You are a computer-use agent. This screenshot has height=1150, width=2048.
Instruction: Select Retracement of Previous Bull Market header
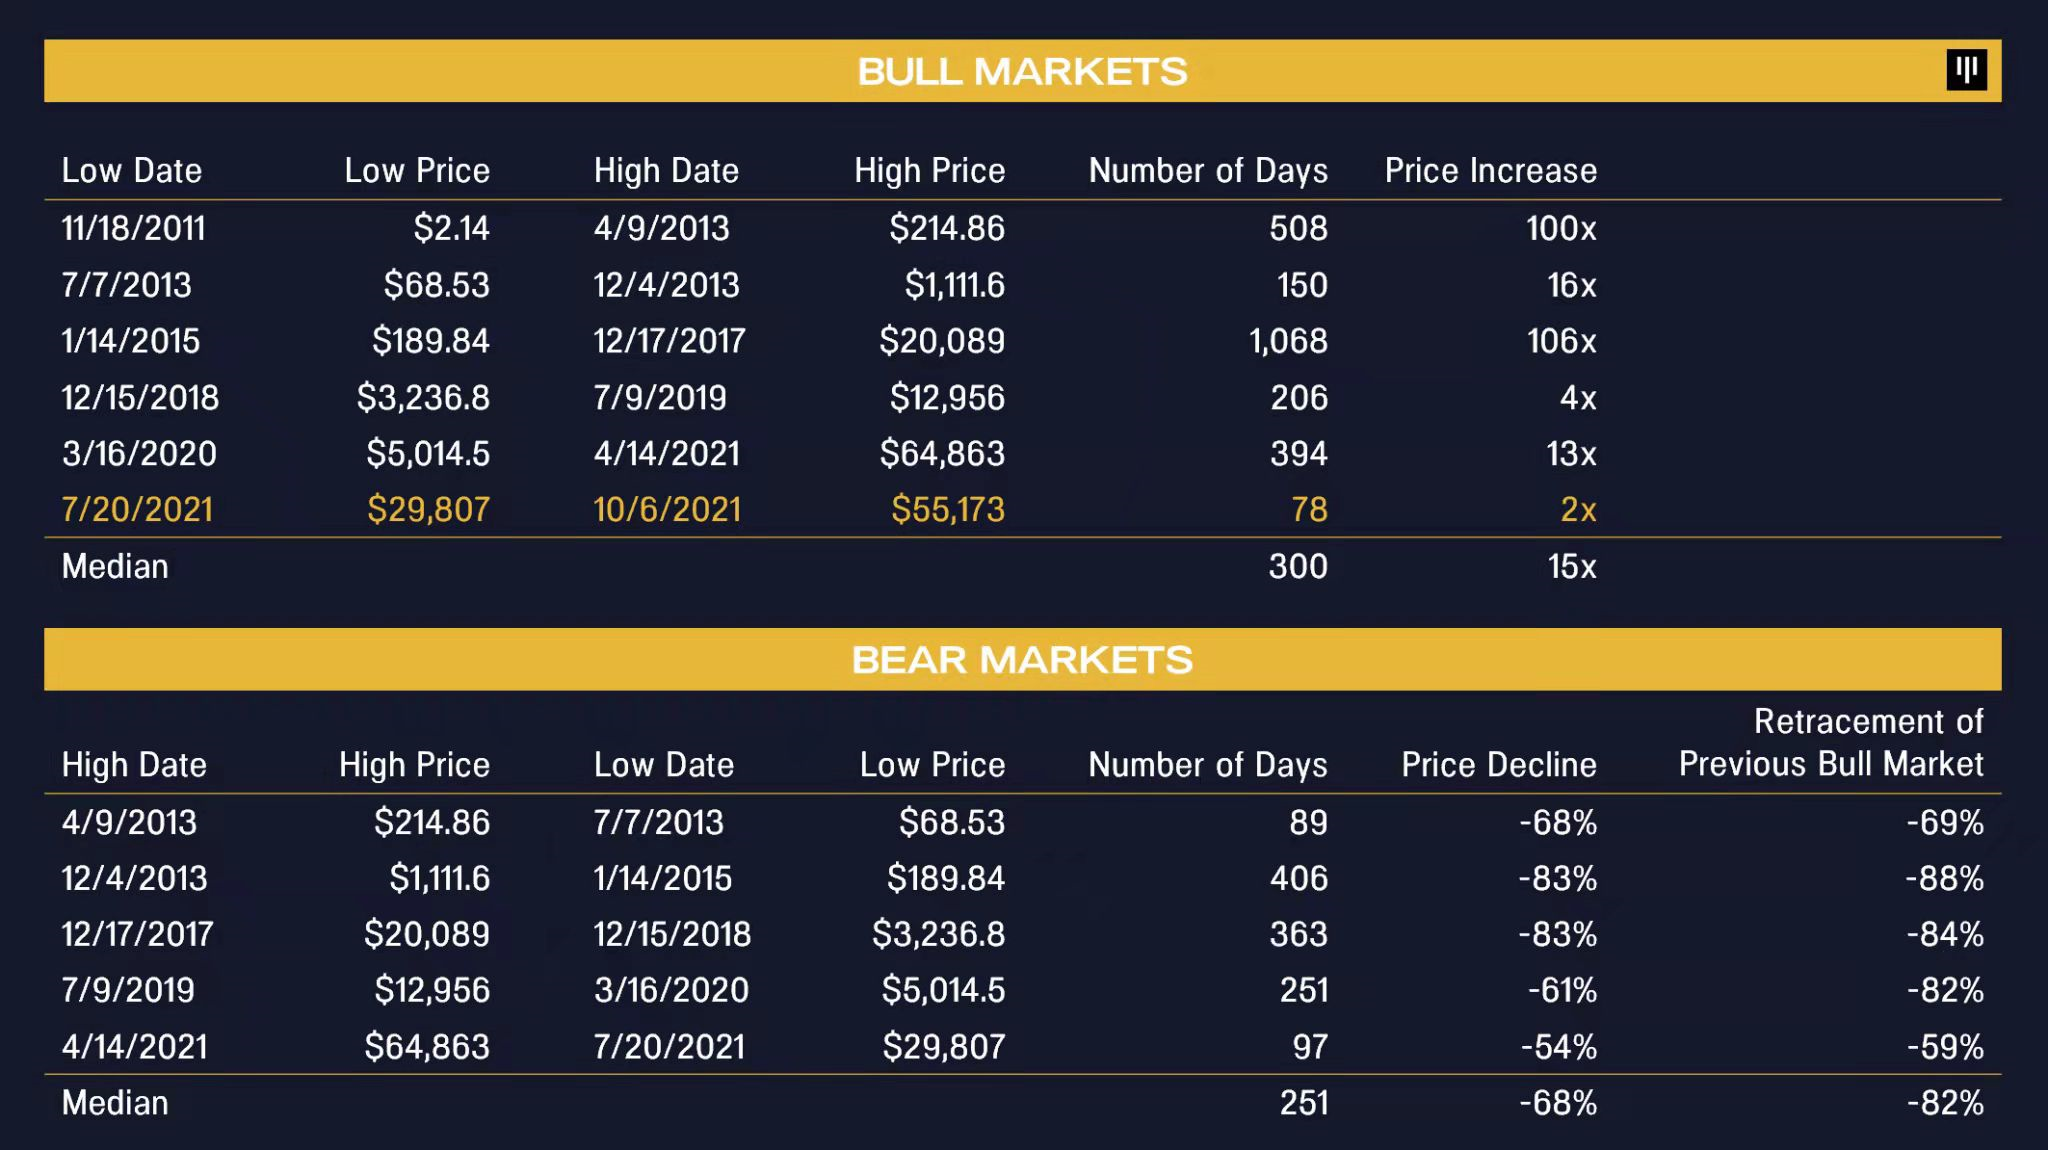click(x=1830, y=743)
